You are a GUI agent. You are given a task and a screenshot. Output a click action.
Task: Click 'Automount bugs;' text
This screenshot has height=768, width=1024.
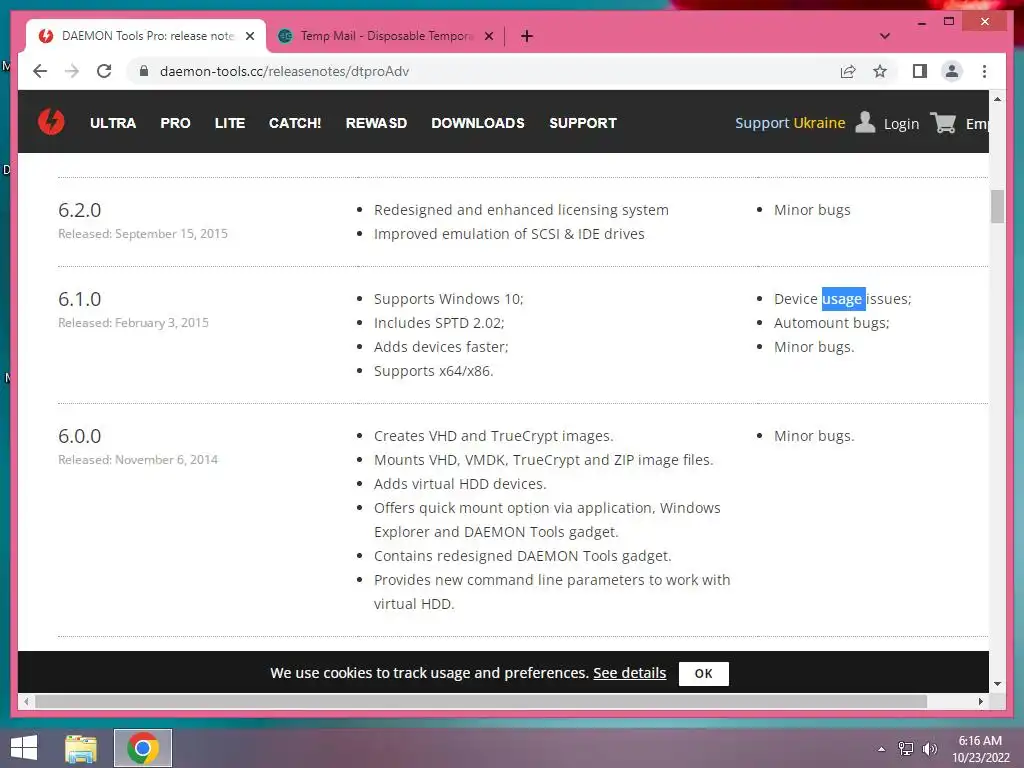click(831, 323)
